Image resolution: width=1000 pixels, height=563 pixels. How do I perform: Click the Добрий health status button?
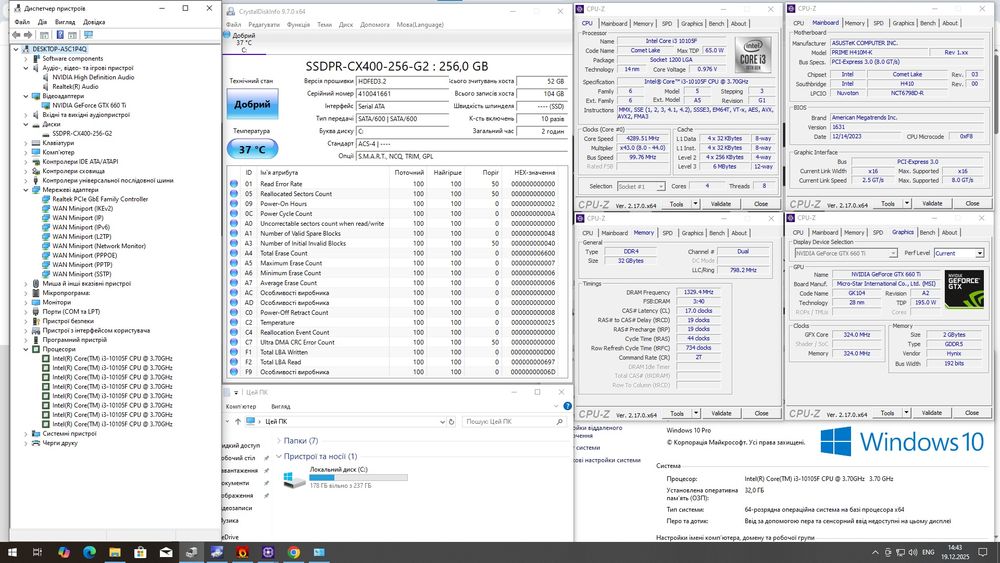pos(253,104)
